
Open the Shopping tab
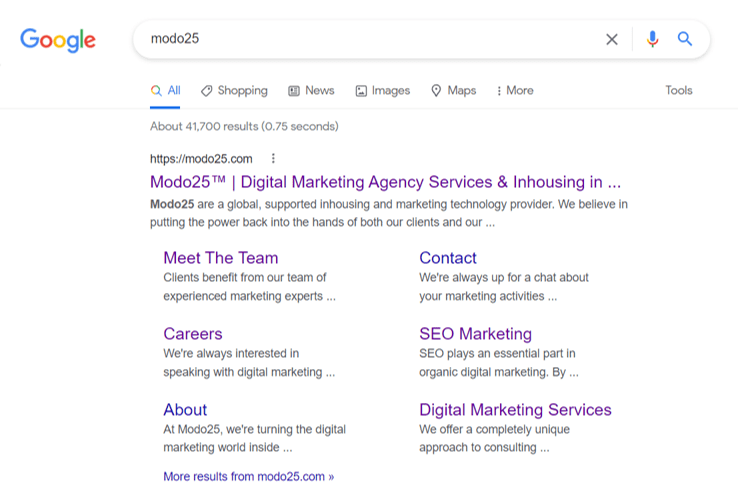(x=234, y=90)
